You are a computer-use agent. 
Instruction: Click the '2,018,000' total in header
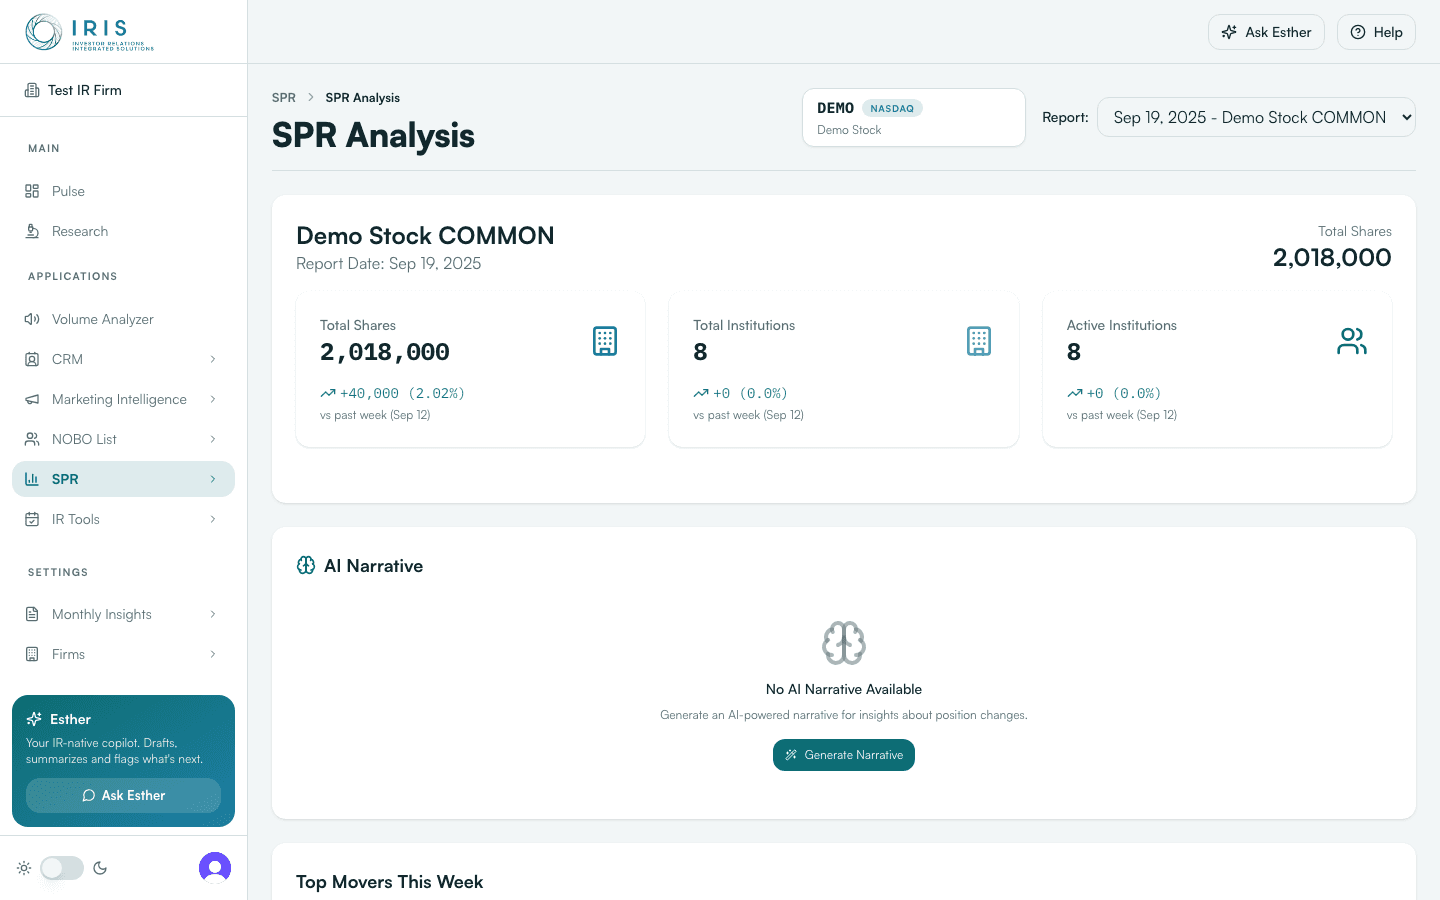(1332, 257)
